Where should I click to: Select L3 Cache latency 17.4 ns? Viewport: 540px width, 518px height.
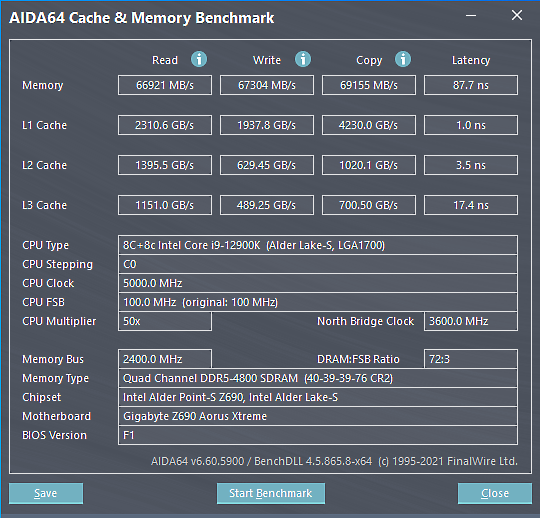coord(471,205)
